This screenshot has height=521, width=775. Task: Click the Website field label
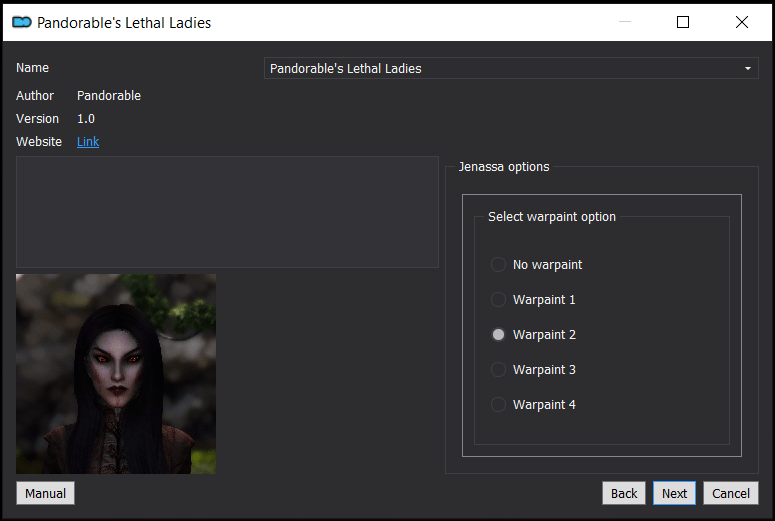[39, 142]
